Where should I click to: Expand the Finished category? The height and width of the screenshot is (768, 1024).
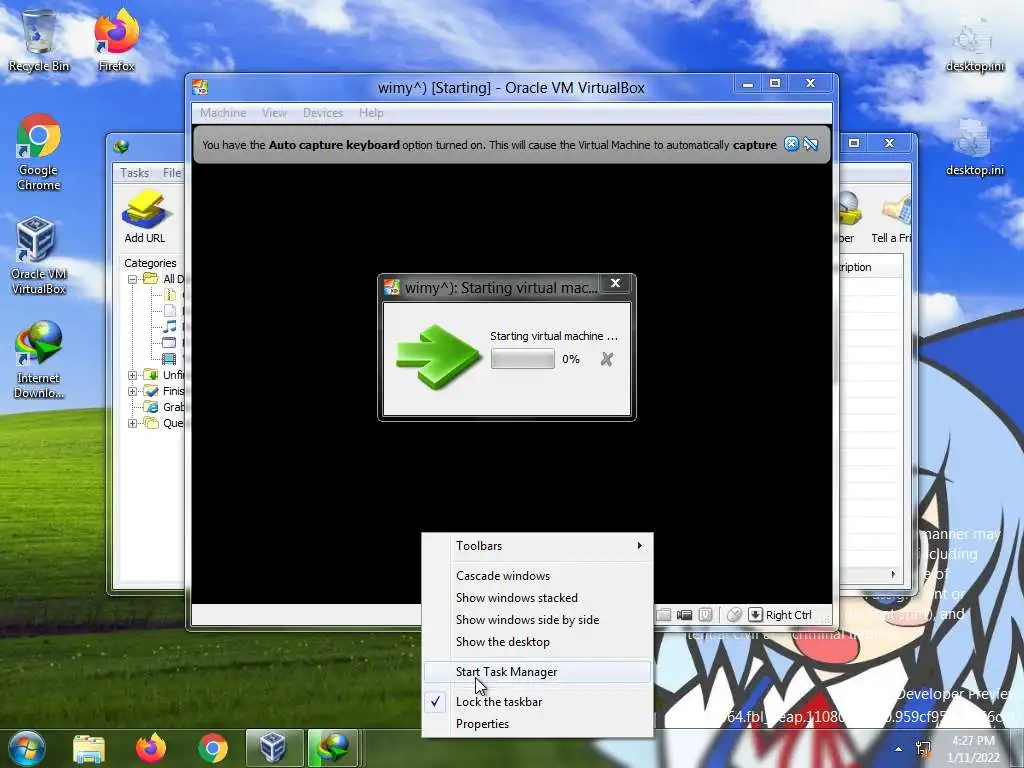click(133, 391)
